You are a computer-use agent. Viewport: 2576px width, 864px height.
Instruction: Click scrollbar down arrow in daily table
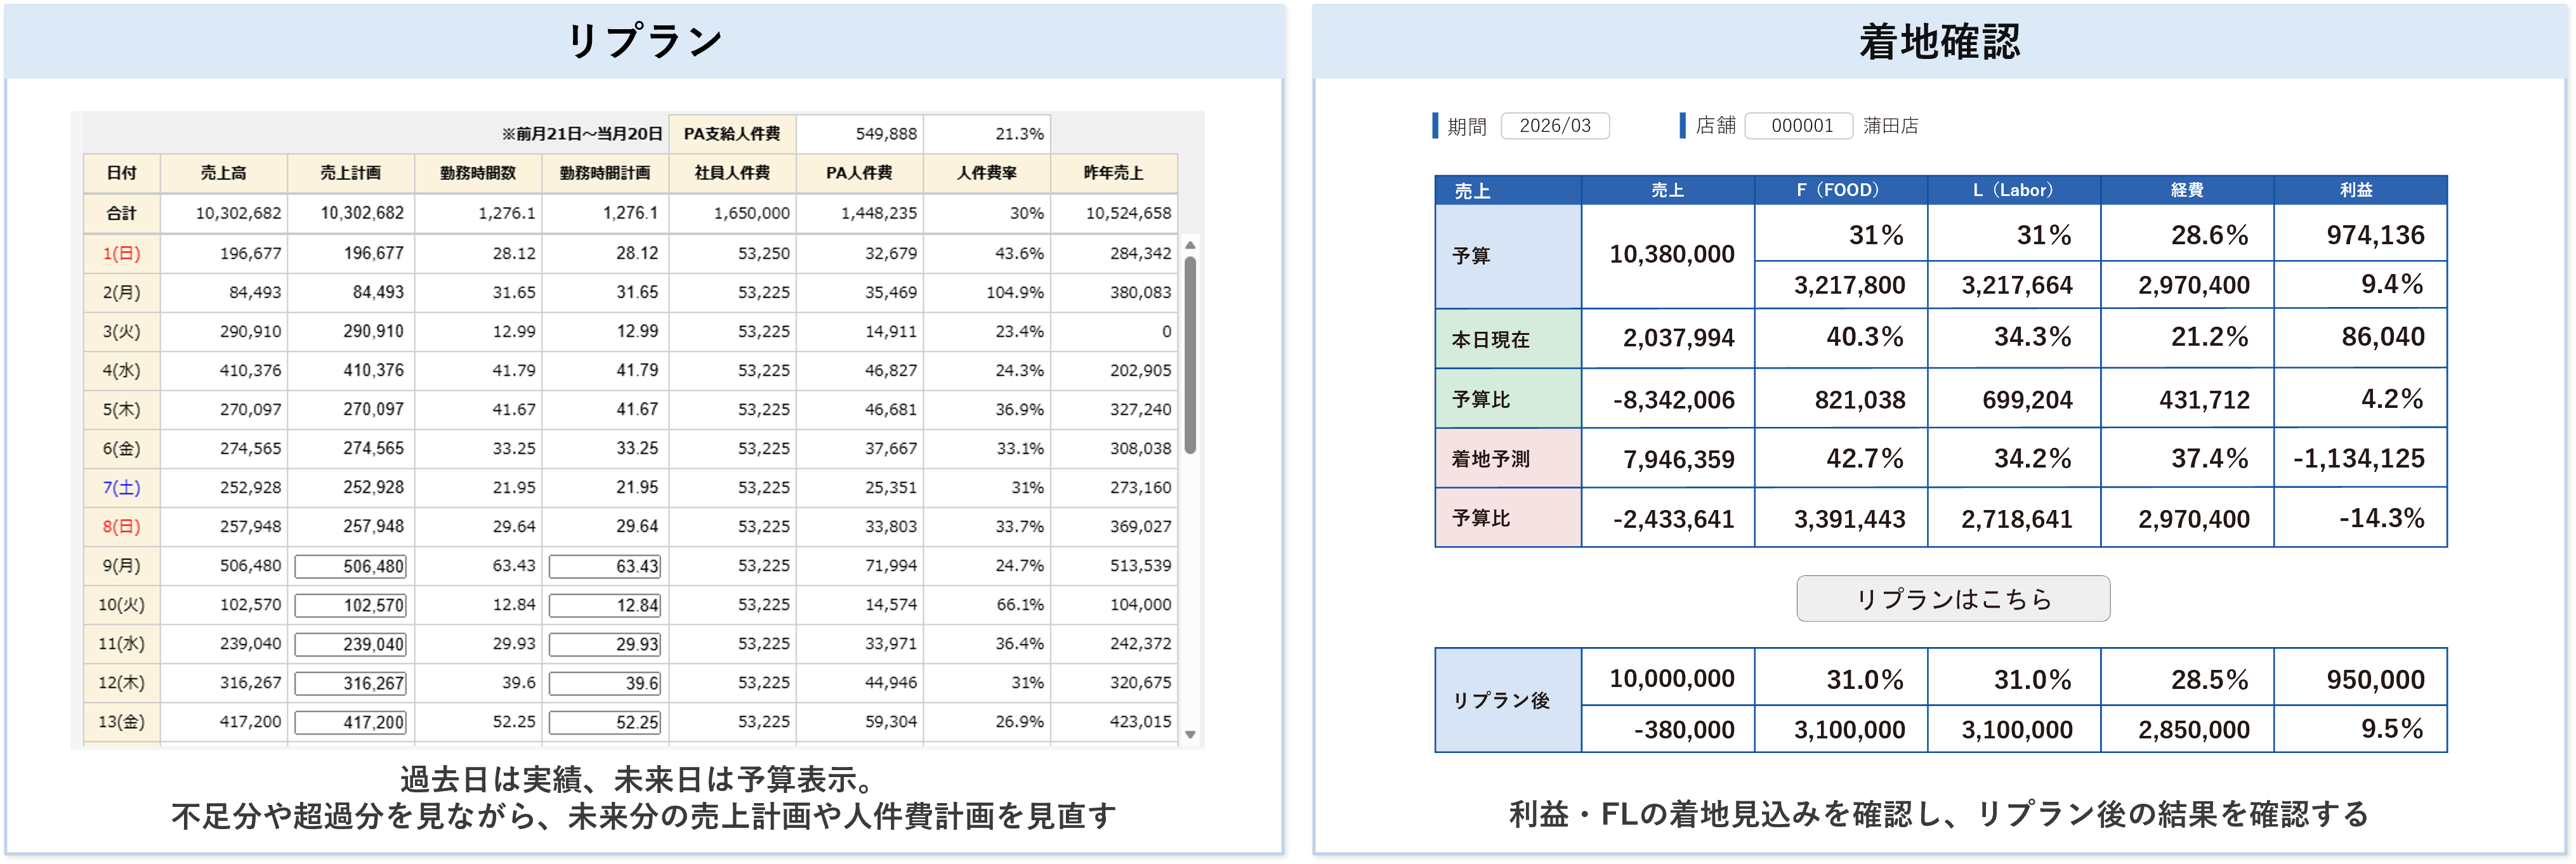point(1190,734)
